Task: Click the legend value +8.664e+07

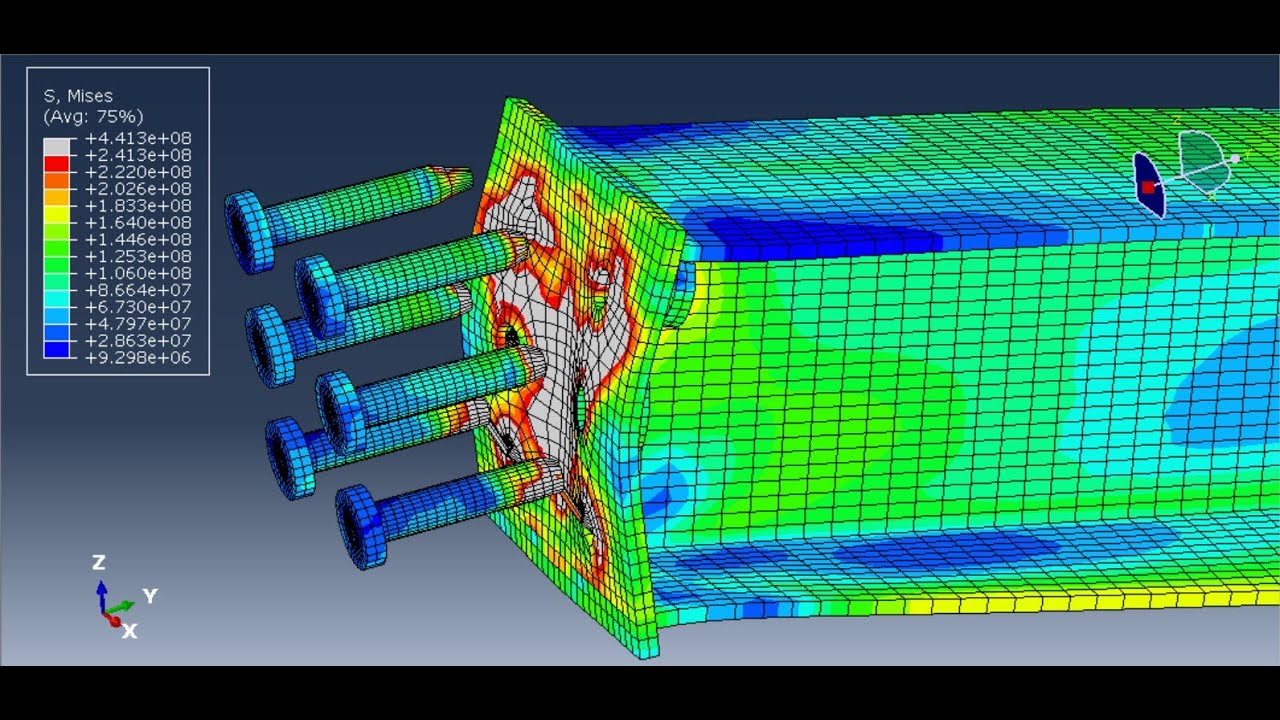Action: tap(138, 290)
